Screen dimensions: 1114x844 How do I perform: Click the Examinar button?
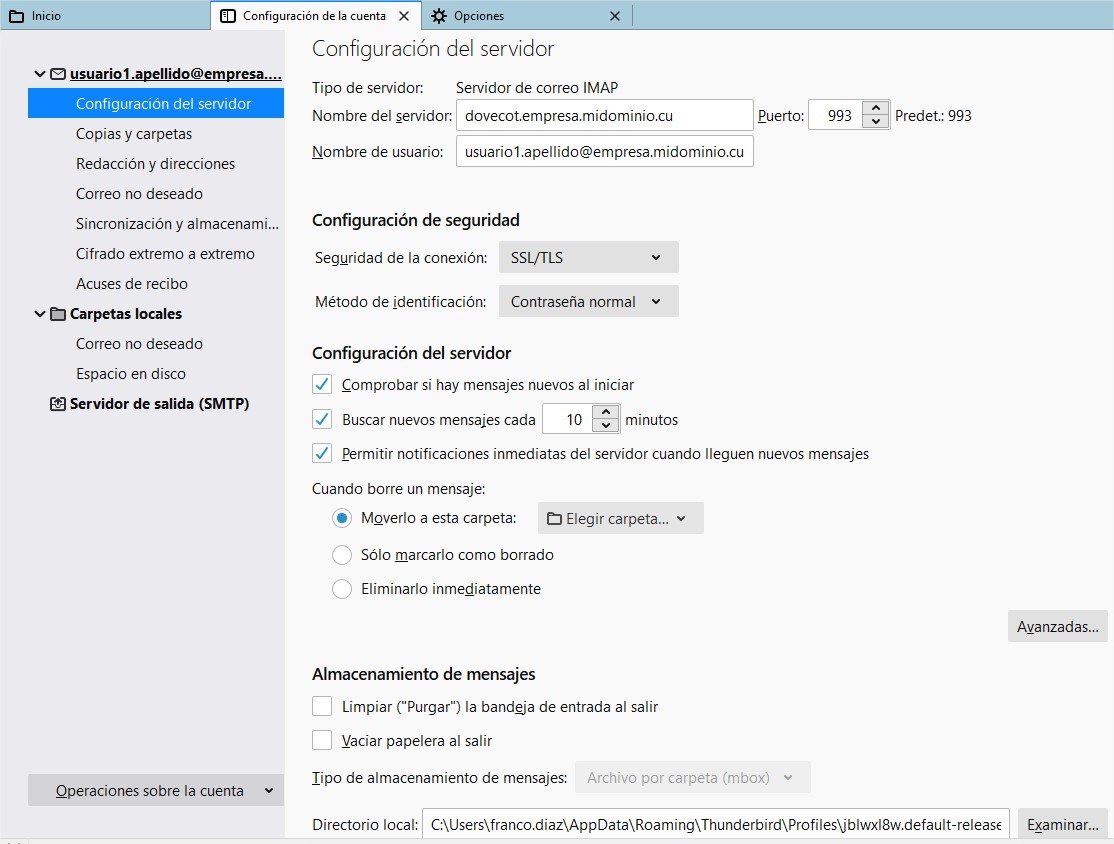[1062, 824]
